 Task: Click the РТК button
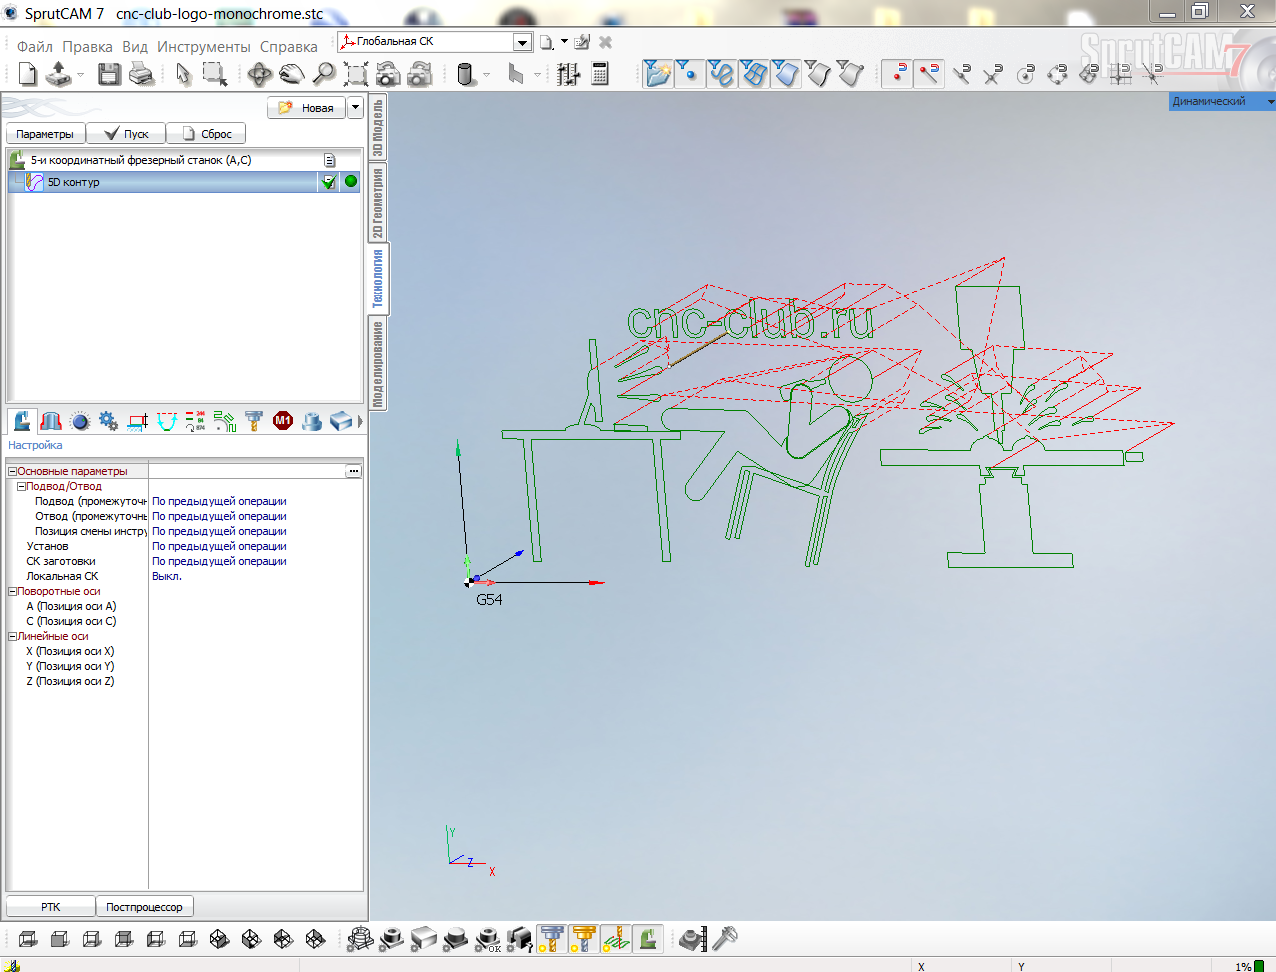(51, 907)
